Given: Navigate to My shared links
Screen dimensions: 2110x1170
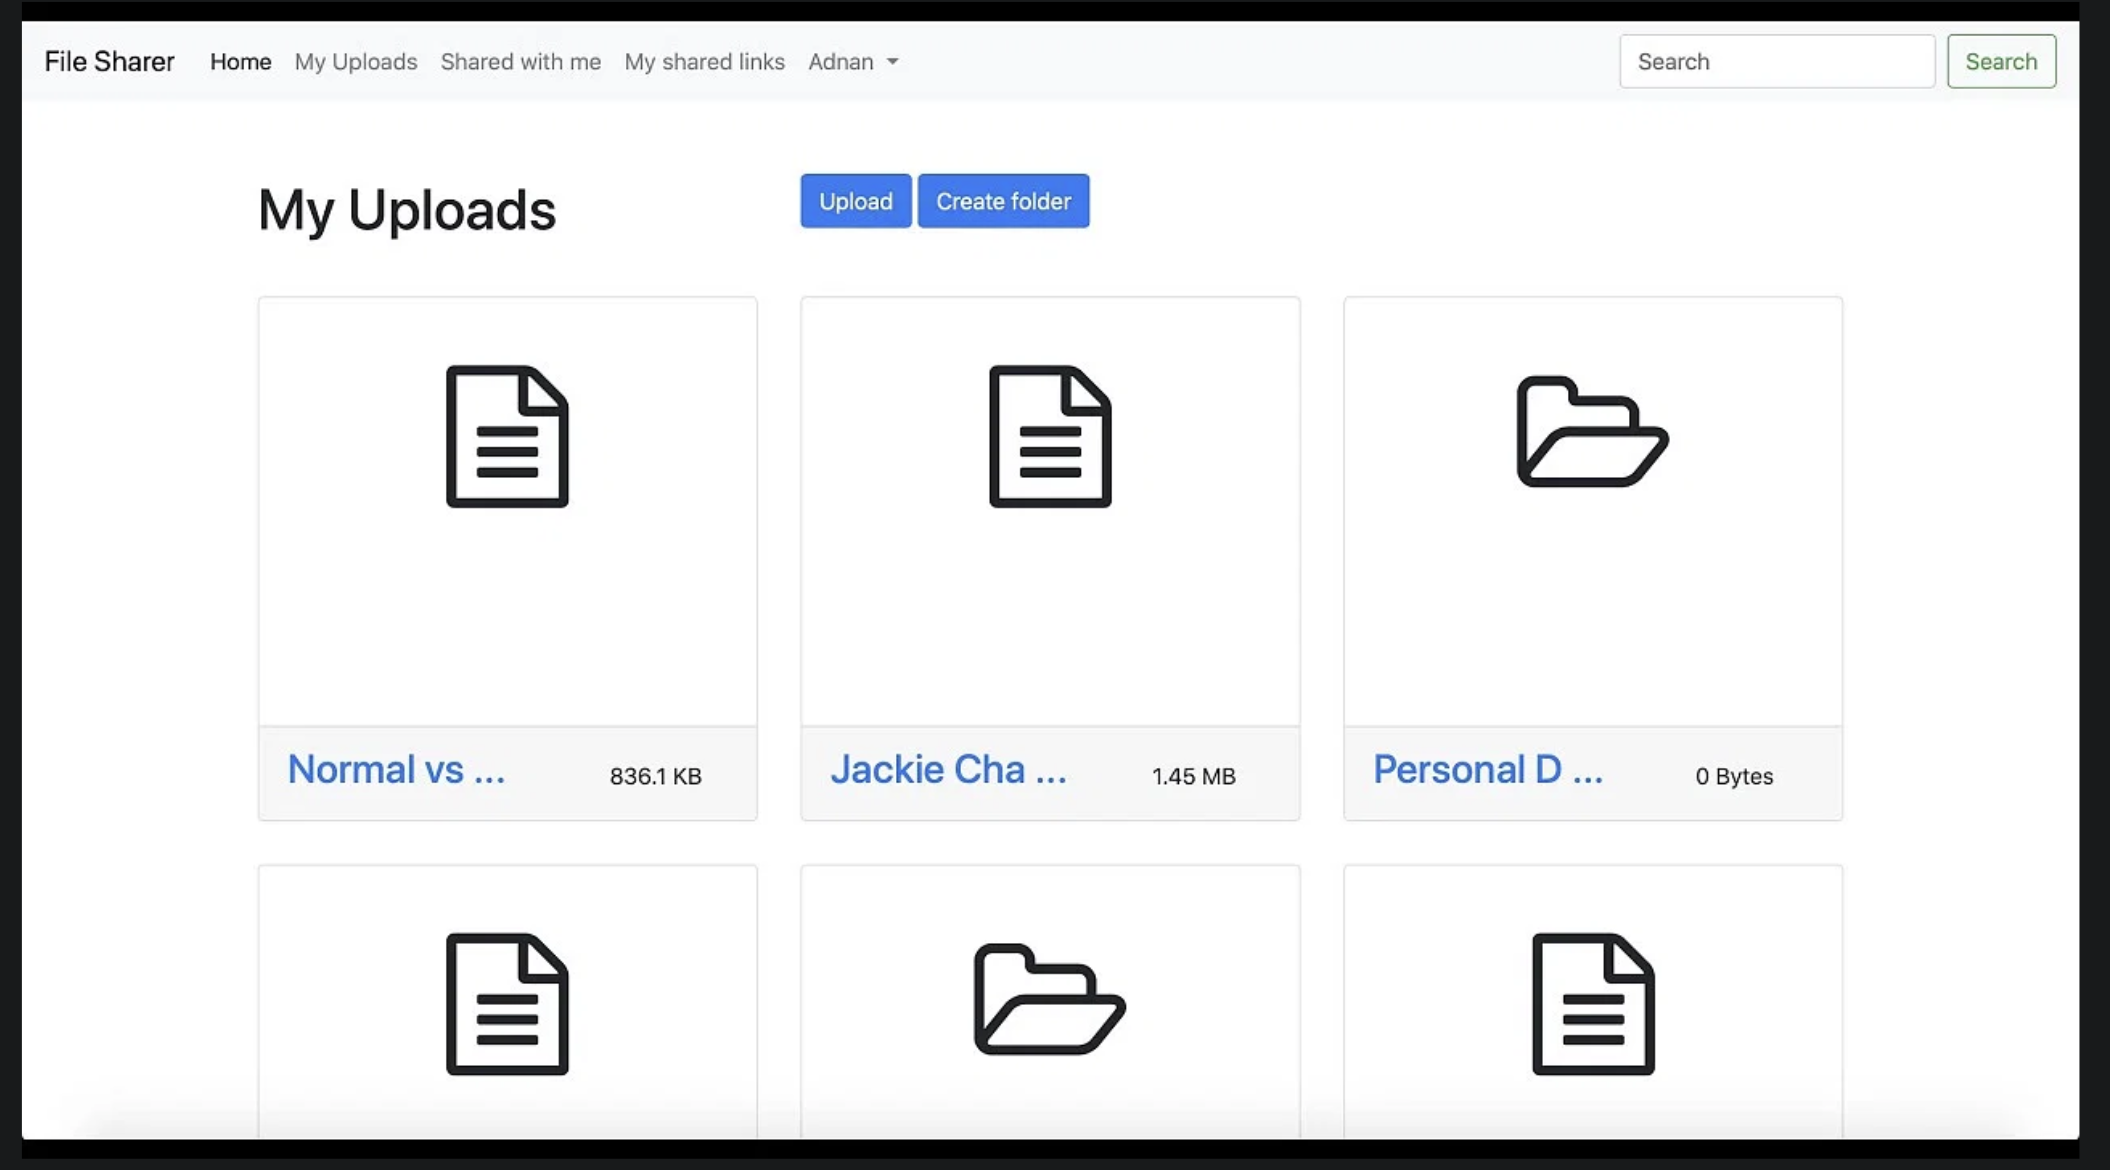Looking at the screenshot, I should click(x=704, y=62).
